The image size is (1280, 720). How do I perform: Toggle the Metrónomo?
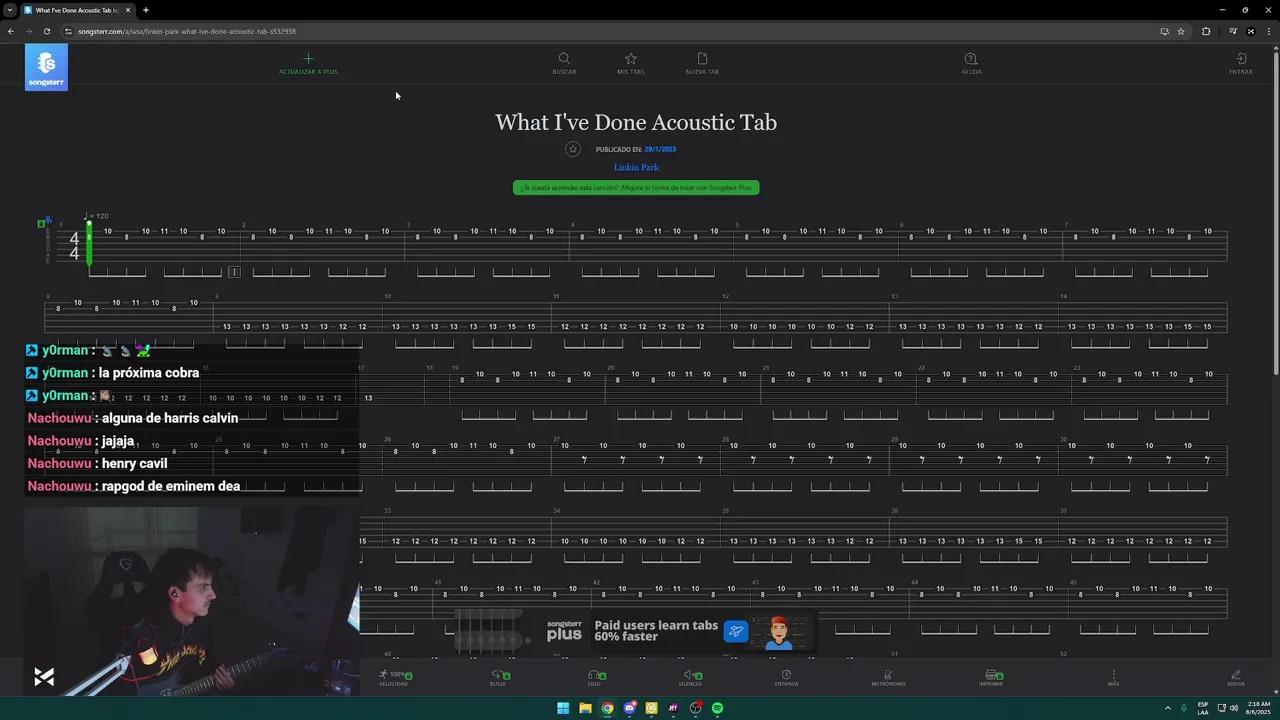(x=888, y=677)
